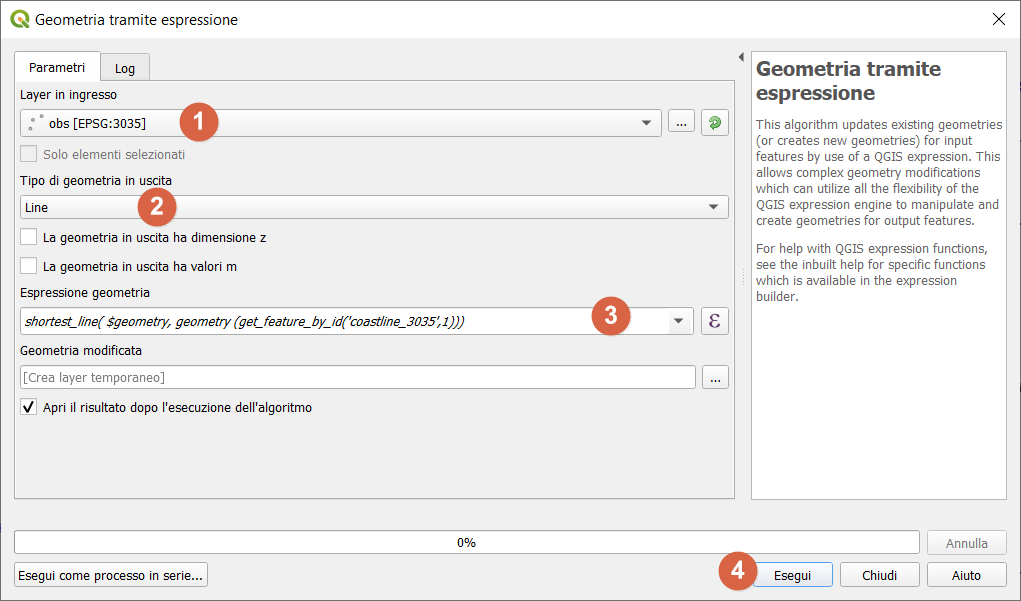Click the red step 4 marker

tap(737, 572)
